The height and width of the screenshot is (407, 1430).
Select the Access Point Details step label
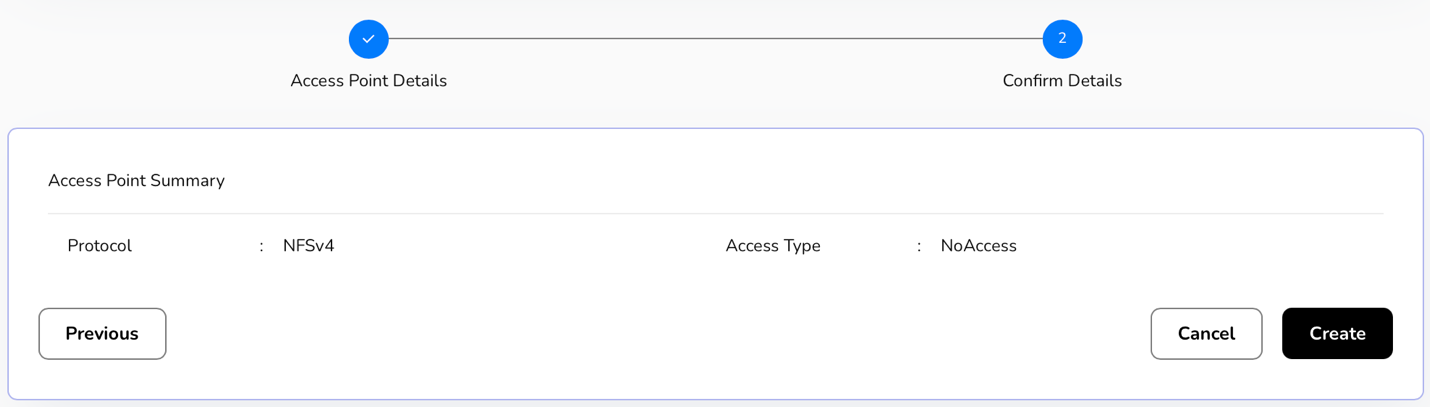tap(368, 81)
